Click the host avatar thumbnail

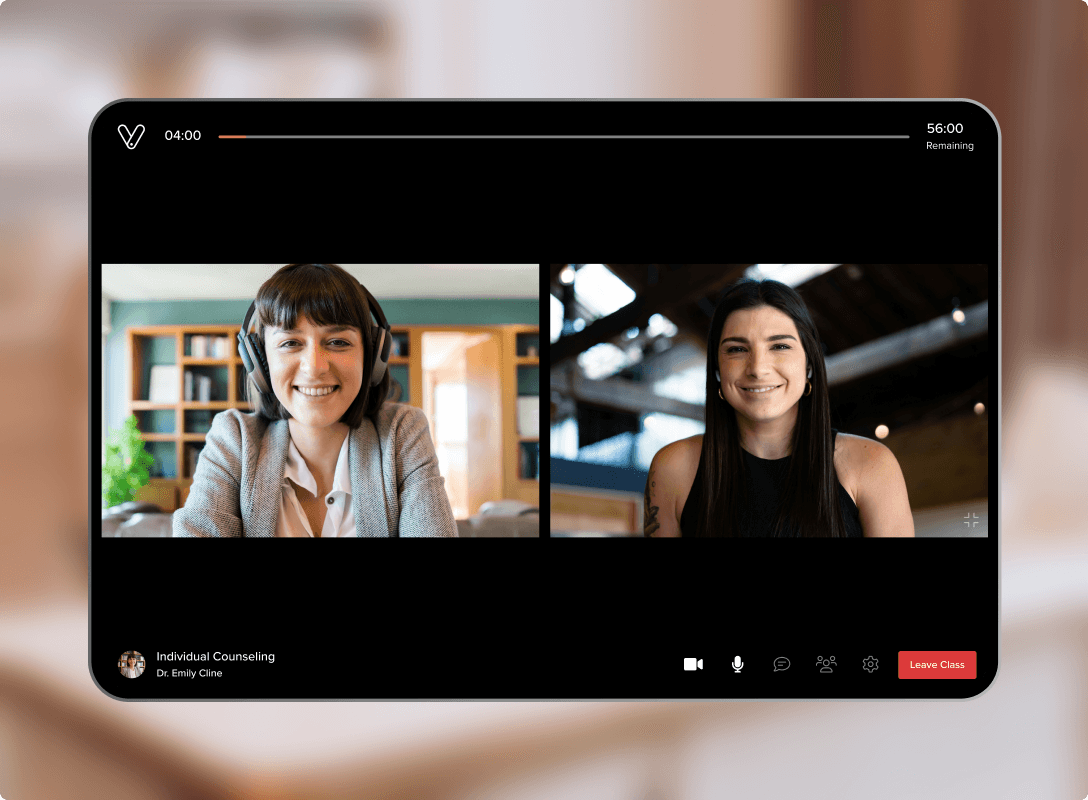point(132,664)
